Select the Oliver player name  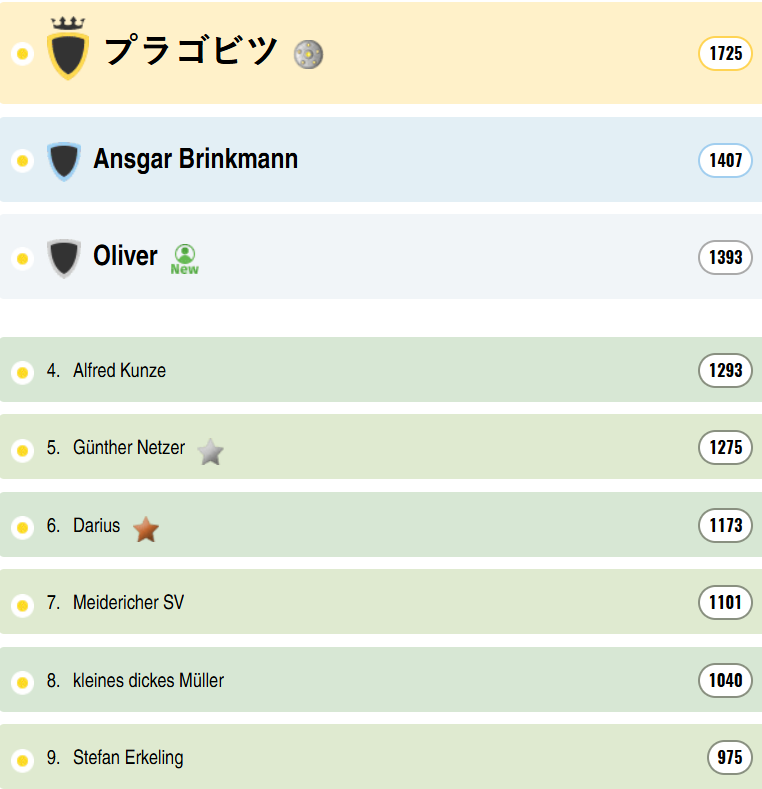pyautogui.click(x=125, y=256)
